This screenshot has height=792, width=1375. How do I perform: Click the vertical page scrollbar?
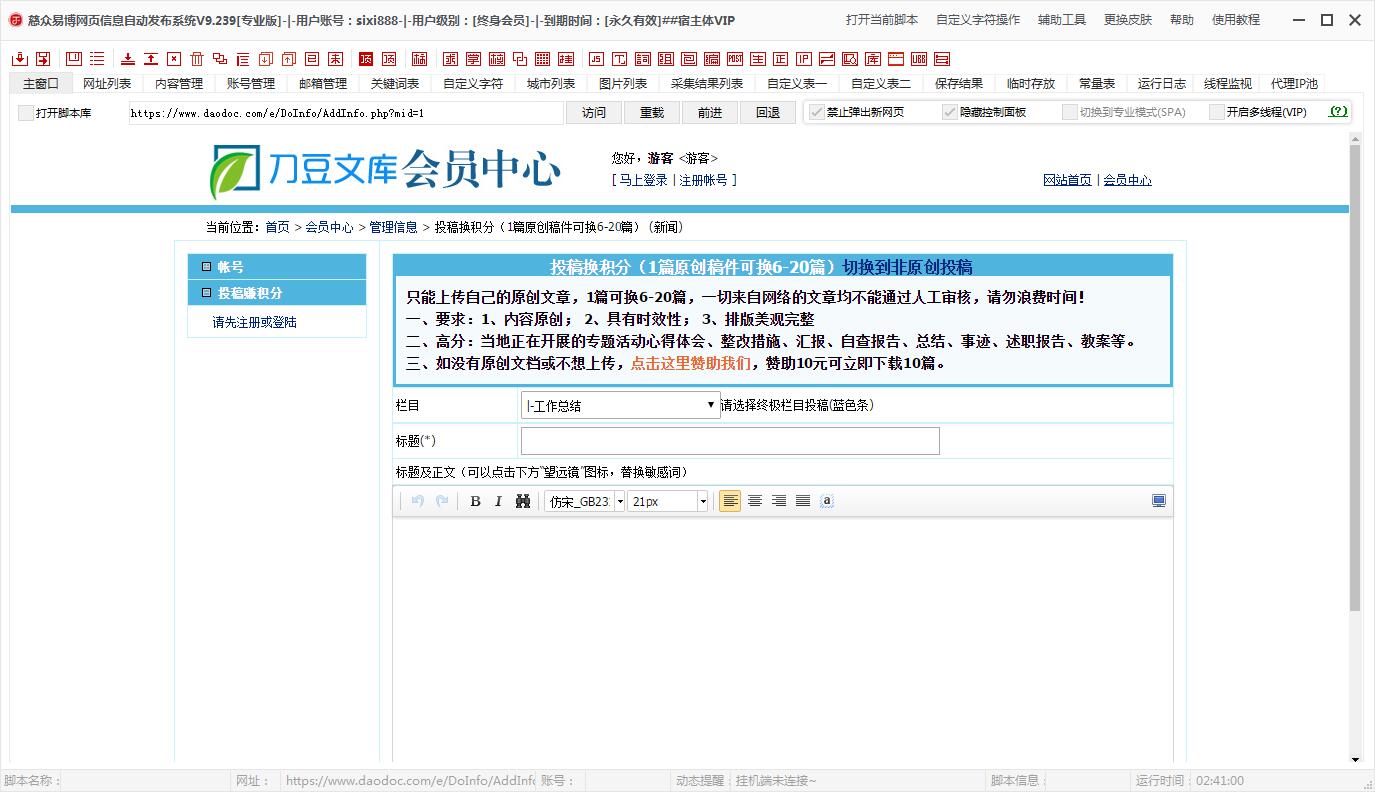pos(1355,380)
